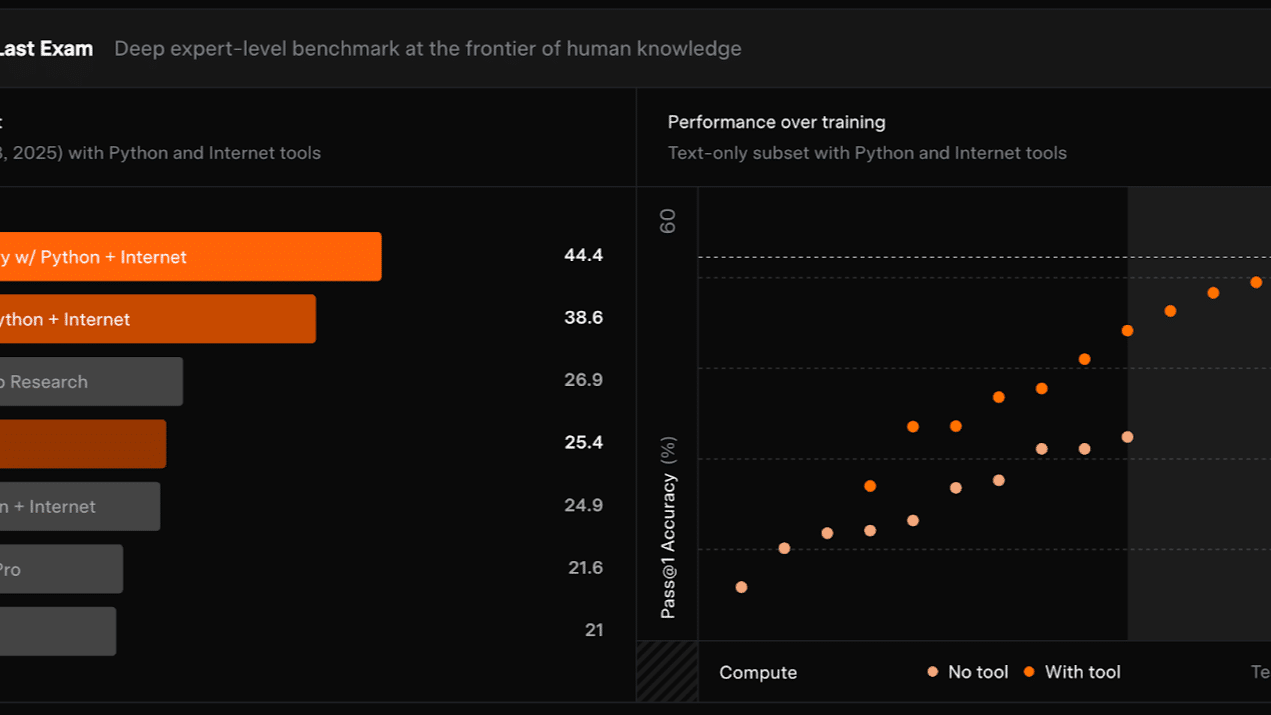The width and height of the screenshot is (1271, 715).
Task: Select the orange bar scoring 38.6
Action: pyautogui.click(x=157, y=319)
